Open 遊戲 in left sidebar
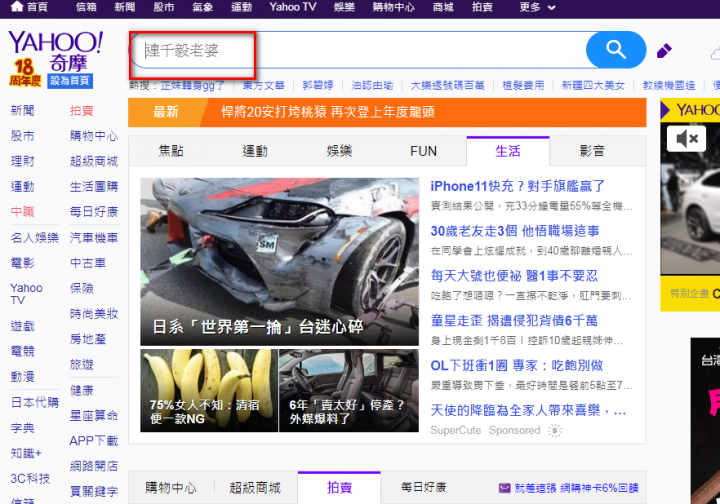720x504 pixels. pos(22,326)
